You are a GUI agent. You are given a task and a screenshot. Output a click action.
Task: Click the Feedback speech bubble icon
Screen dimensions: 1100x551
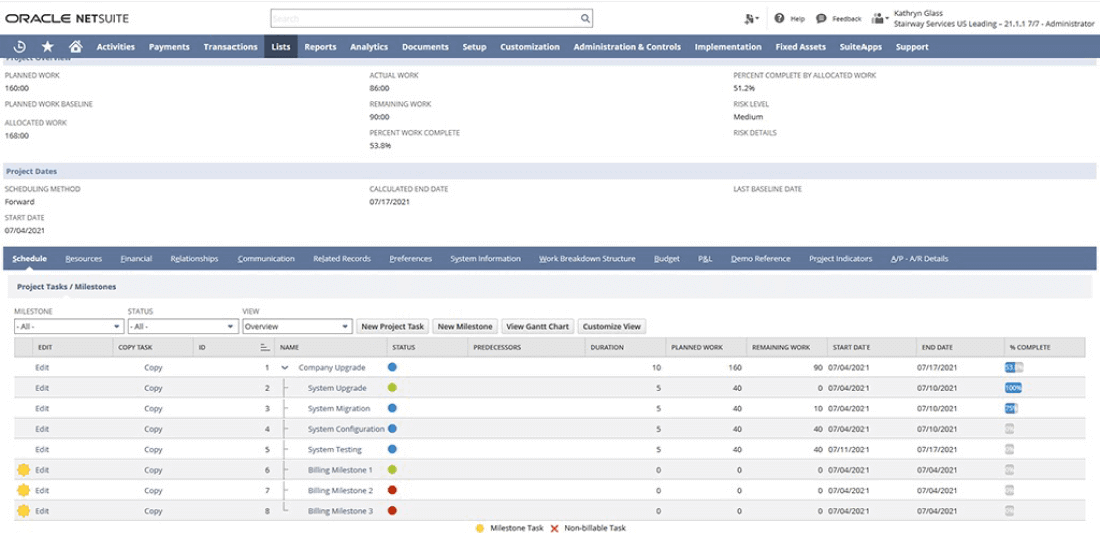(821, 19)
